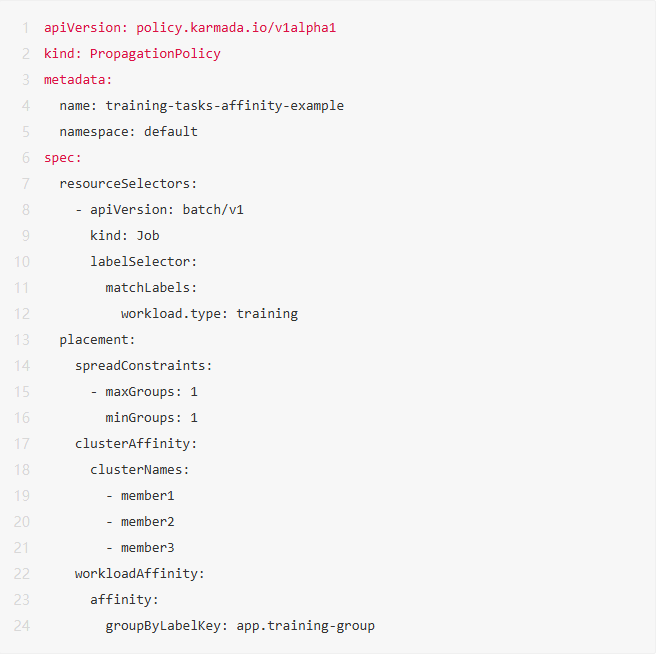Click the workload.type: training line
The height and width of the screenshot is (657, 656).
coord(209,313)
